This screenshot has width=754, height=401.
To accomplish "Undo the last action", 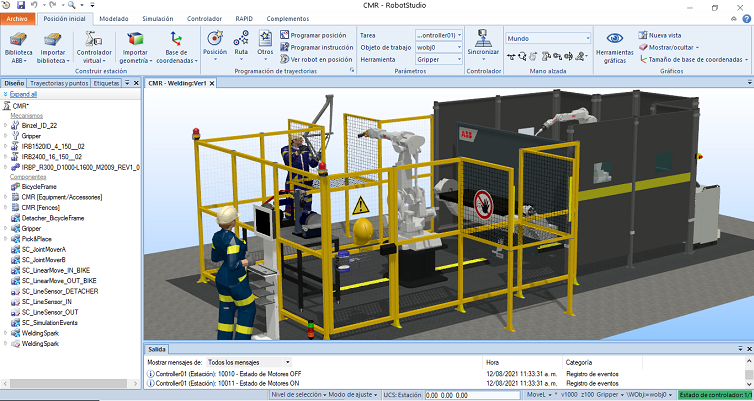I will [x=34, y=5].
